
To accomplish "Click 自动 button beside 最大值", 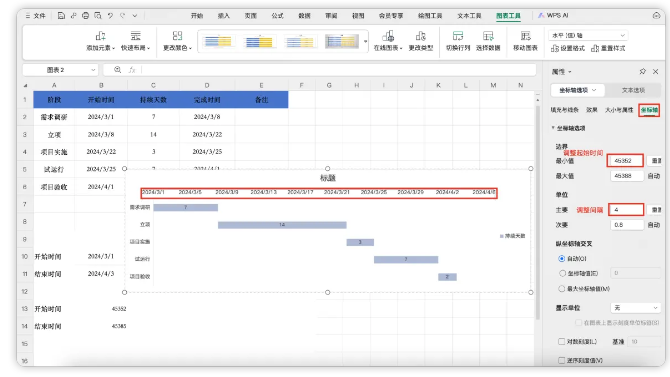I will click(x=654, y=176).
